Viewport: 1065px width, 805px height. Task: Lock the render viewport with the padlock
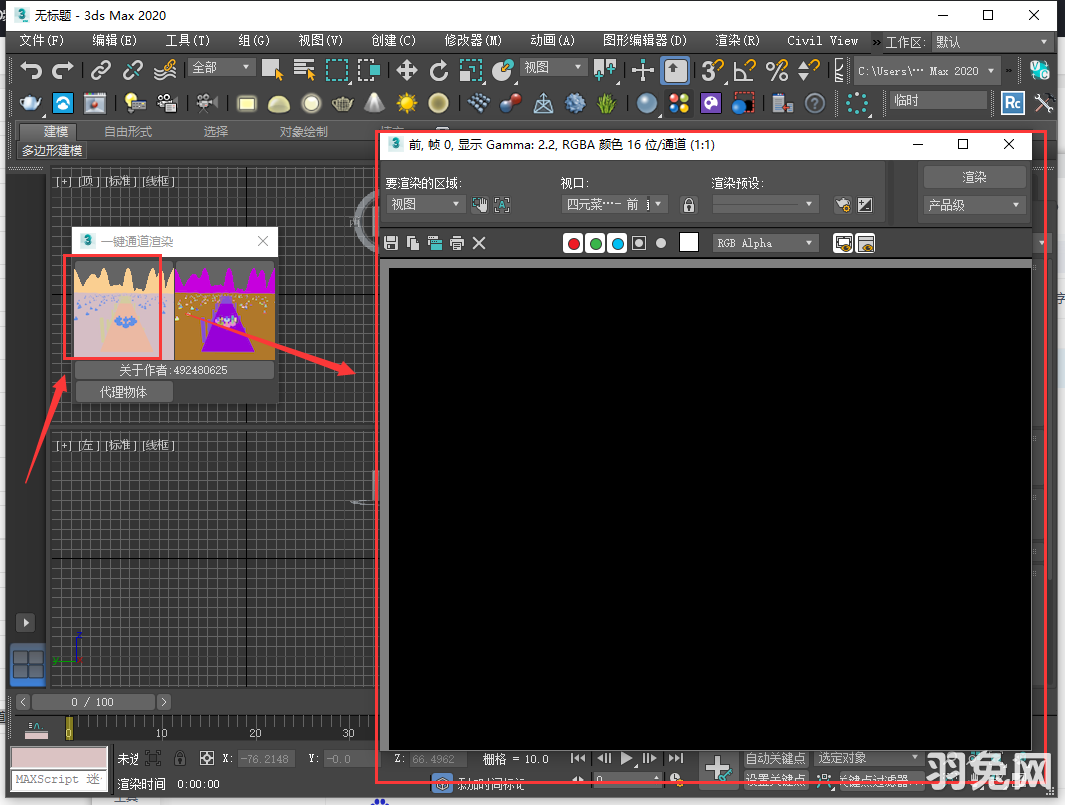pyautogui.click(x=688, y=204)
